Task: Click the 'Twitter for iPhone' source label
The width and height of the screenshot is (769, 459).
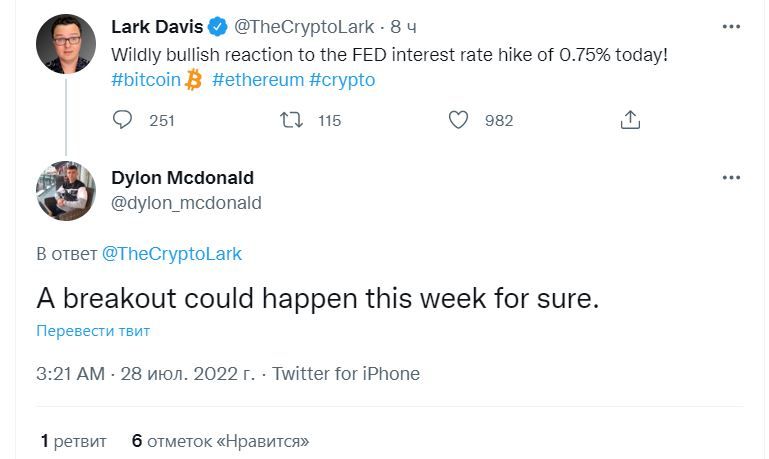Action: click(x=346, y=374)
